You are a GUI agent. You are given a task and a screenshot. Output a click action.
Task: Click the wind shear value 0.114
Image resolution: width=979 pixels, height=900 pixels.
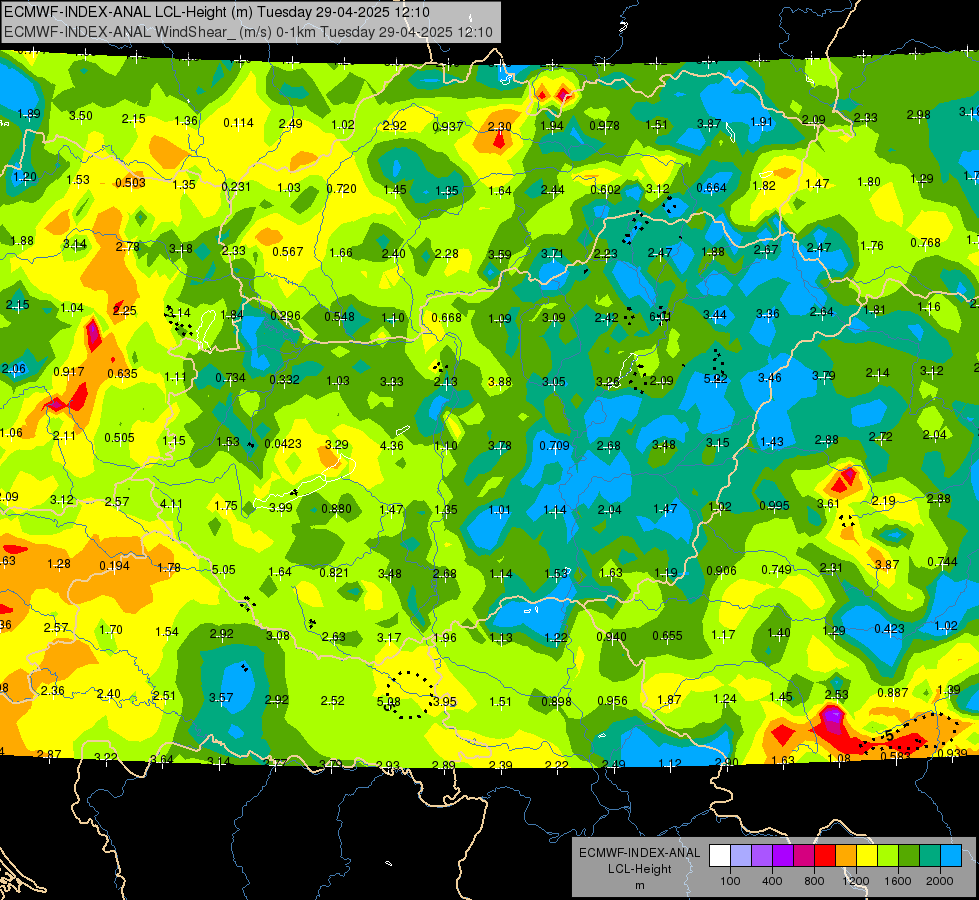(239, 123)
